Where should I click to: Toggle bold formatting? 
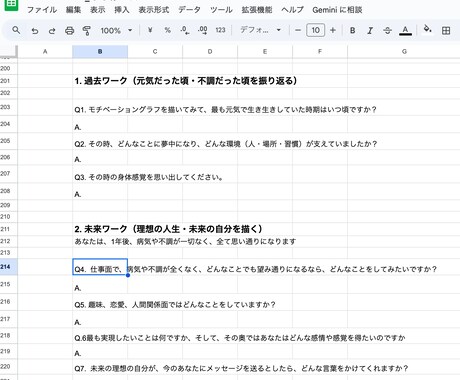(352, 31)
